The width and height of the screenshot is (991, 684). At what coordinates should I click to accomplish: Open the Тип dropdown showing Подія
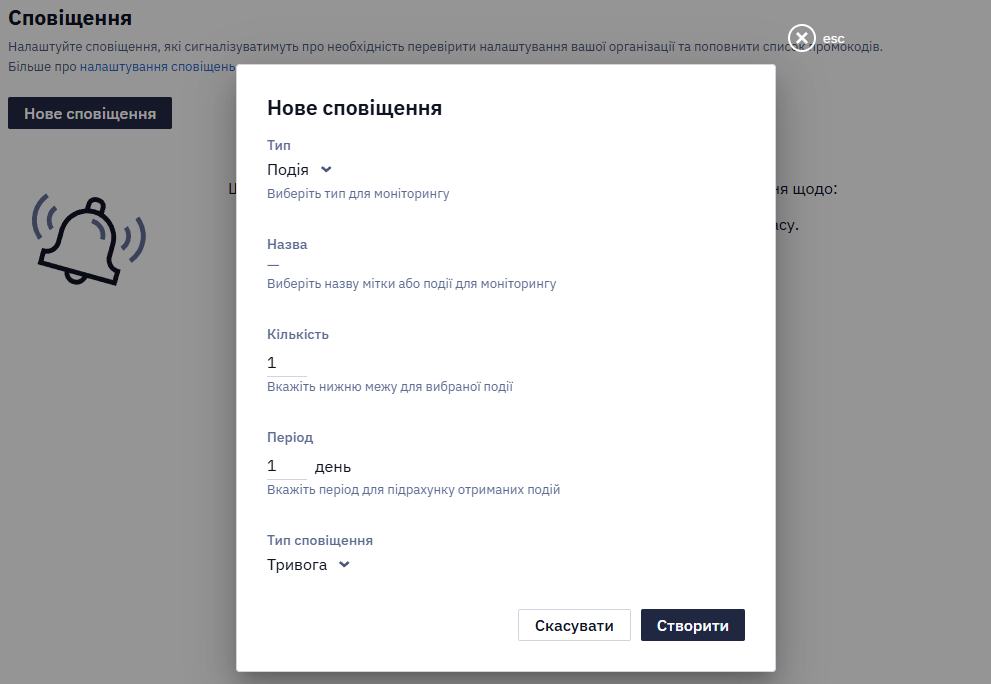coord(300,169)
